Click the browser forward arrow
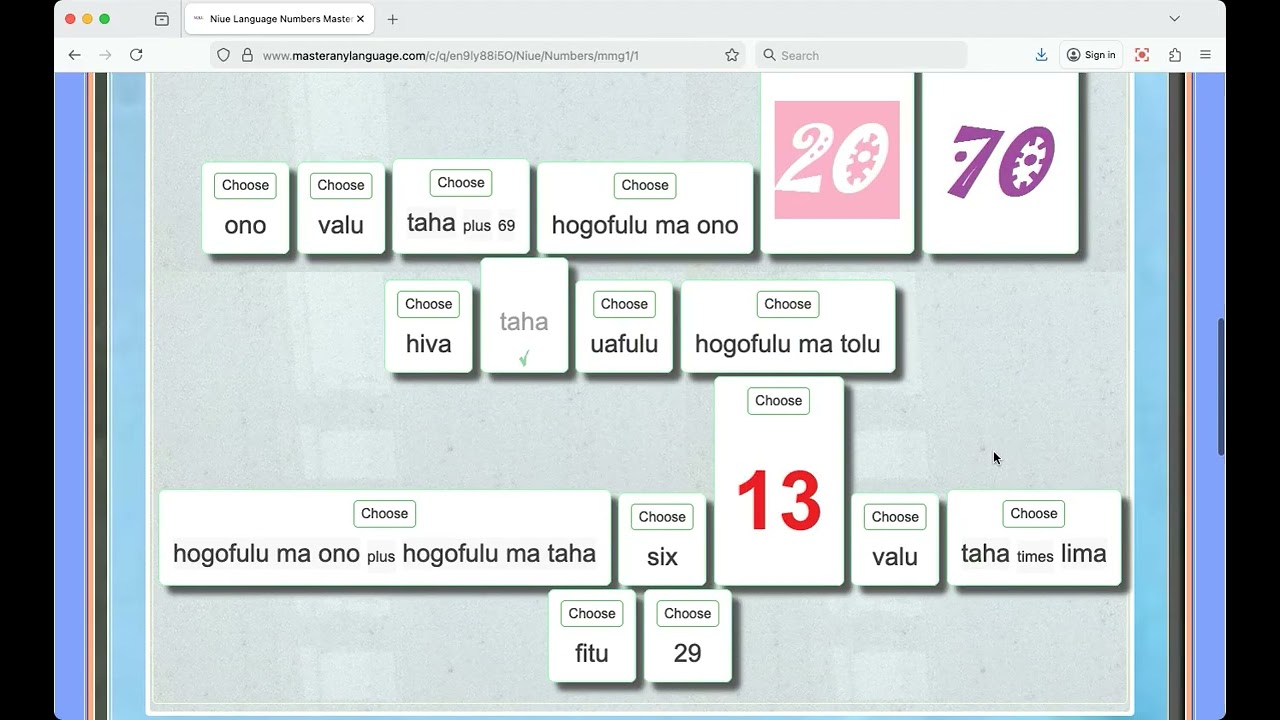1280x720 pixels. tap(105, 55)
